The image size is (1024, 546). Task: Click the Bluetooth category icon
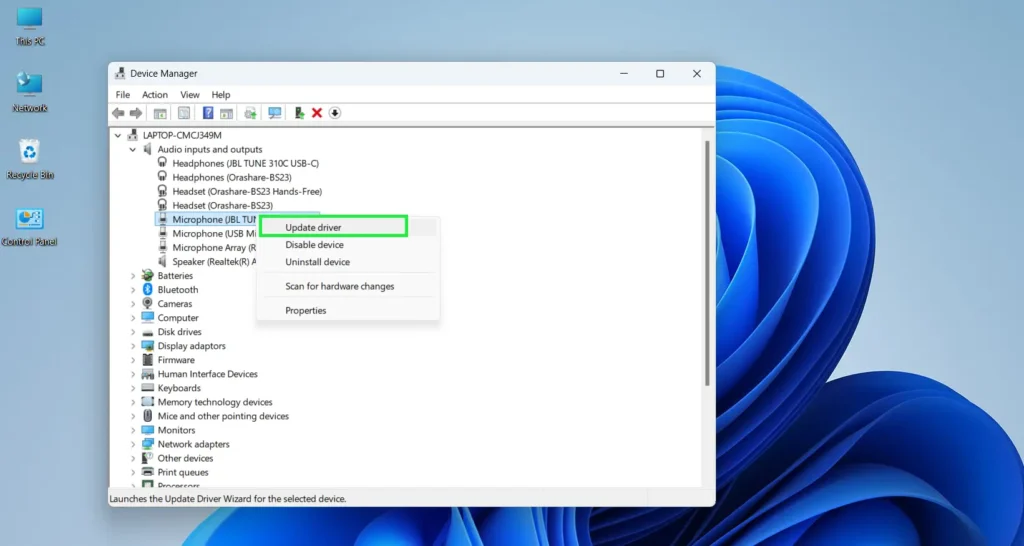click(x=148, y=289)
